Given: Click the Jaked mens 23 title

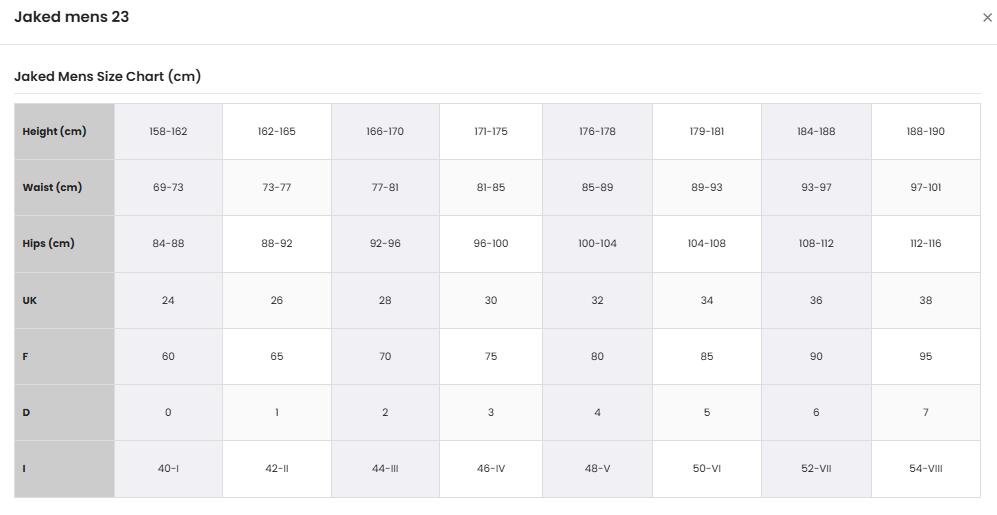Looking at the screenshot, I should (x=71, y=17).
